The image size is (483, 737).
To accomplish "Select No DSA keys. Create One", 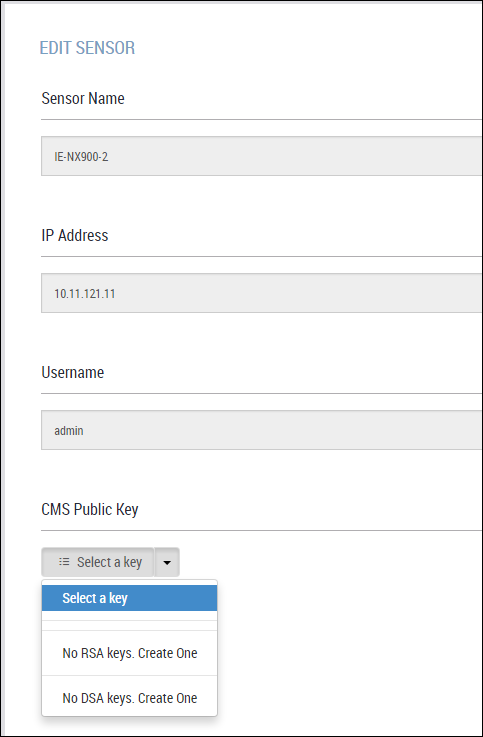I will 129,698.
